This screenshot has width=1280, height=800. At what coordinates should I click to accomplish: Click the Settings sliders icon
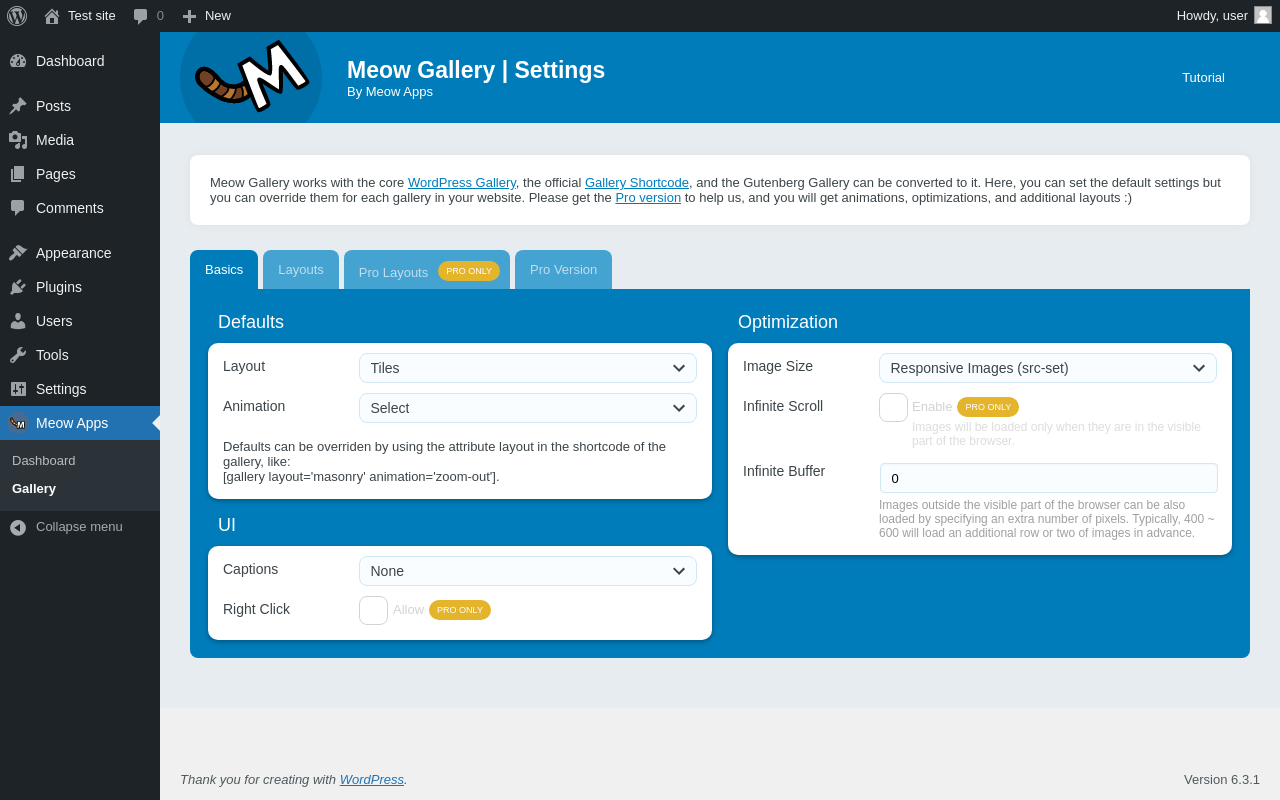pos(18,389)
